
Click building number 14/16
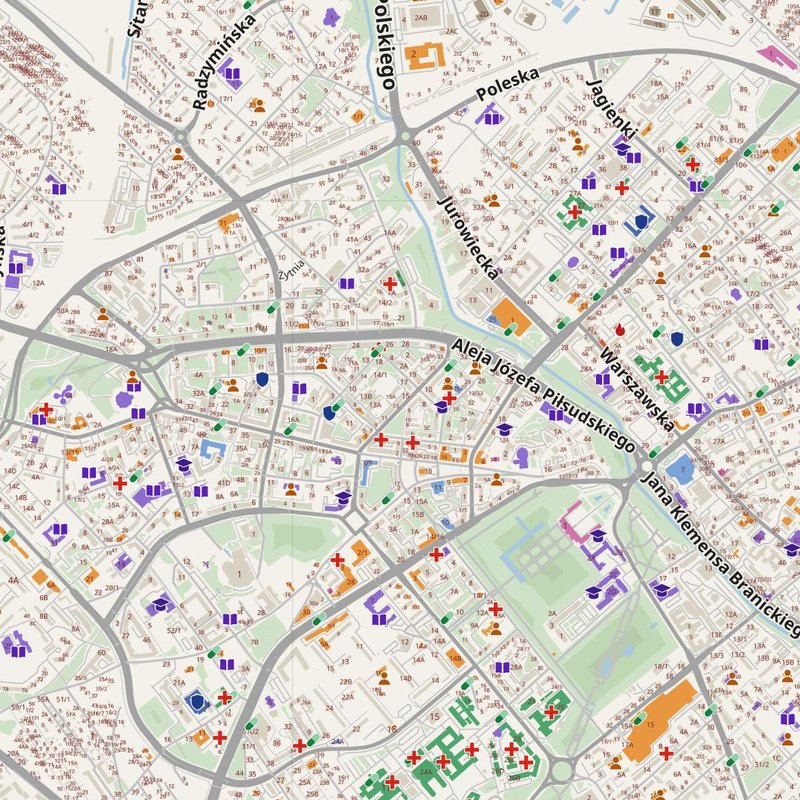coord(435,537)
